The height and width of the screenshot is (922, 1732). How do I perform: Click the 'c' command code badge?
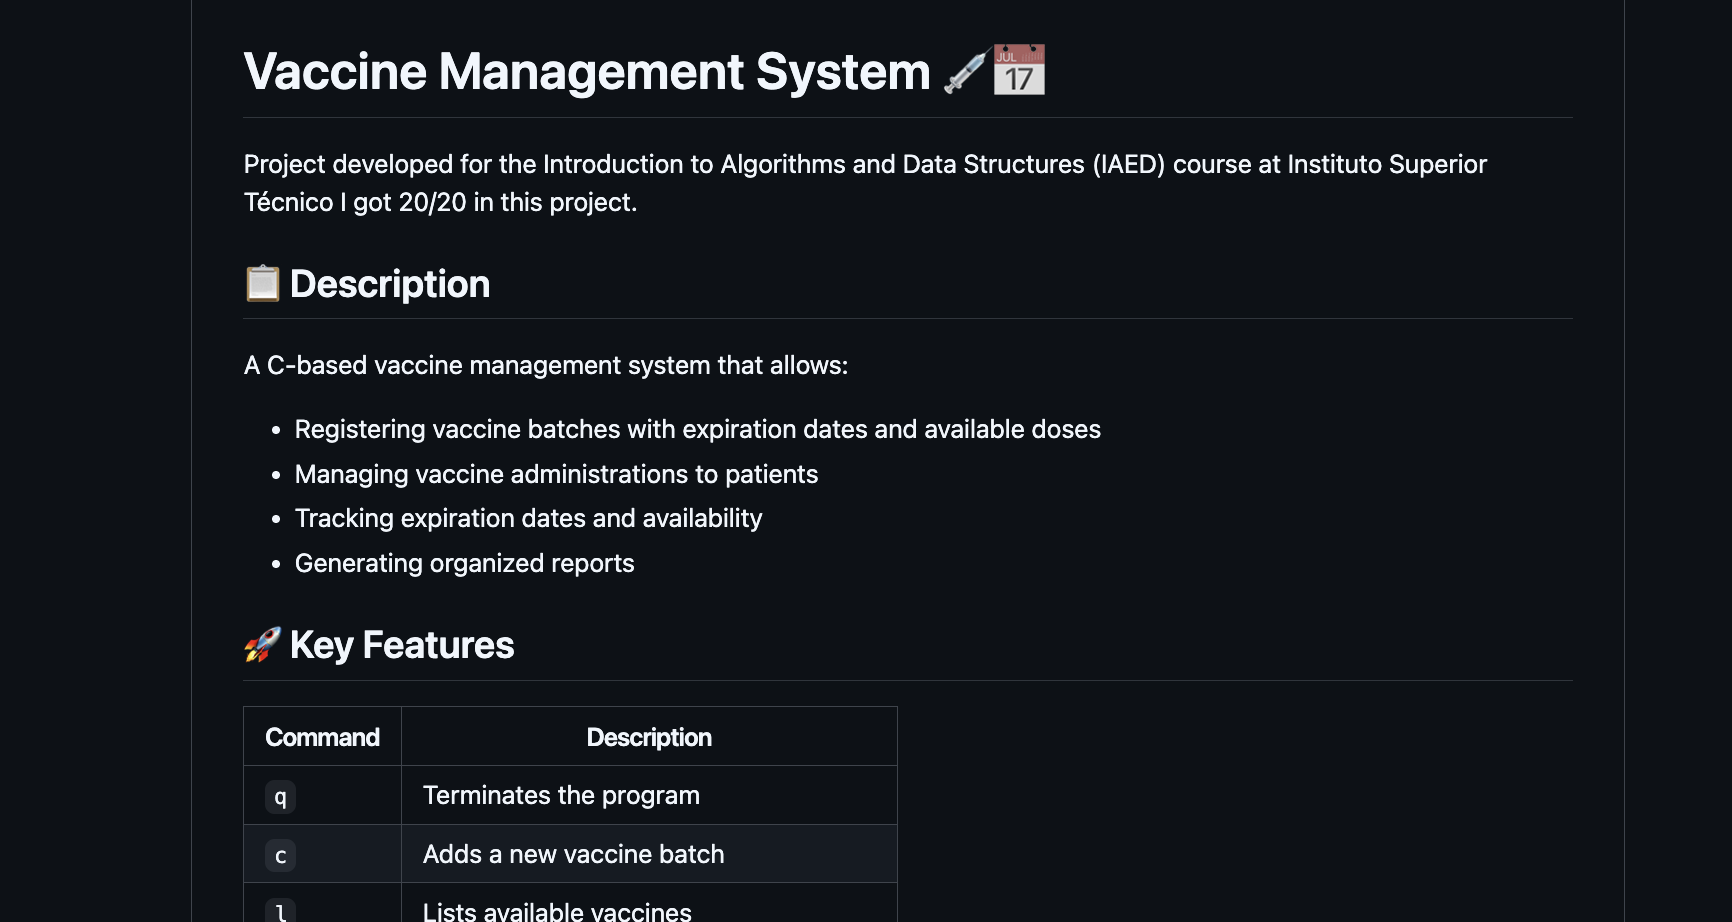tap(280, 856)
